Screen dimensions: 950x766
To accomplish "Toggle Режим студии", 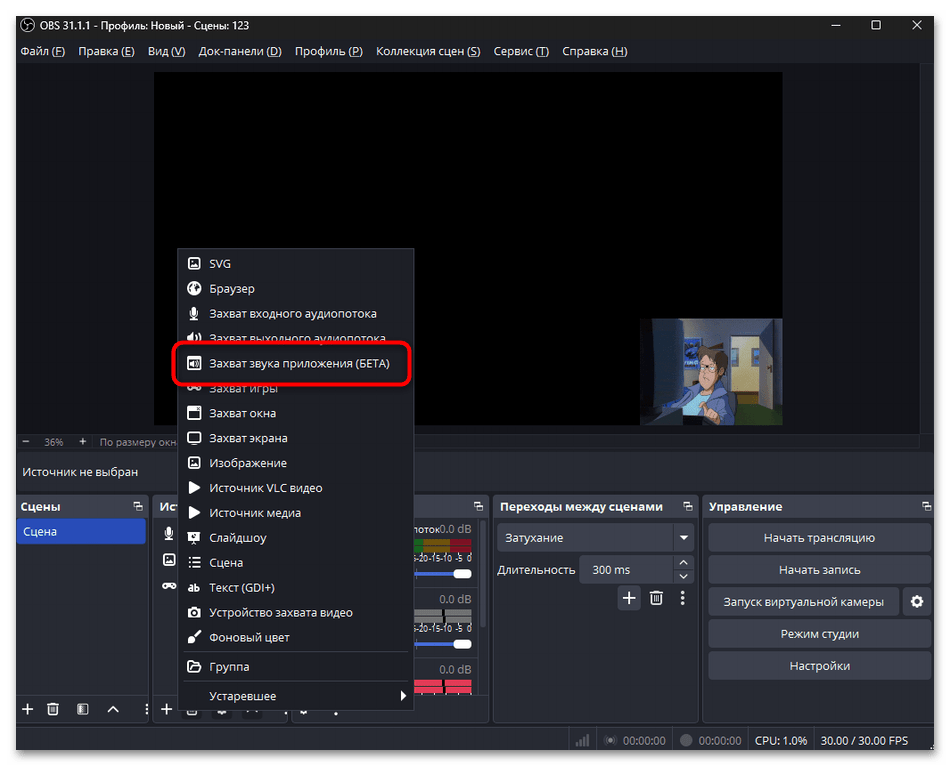I will pyautogui.click(x=819, y=634).
